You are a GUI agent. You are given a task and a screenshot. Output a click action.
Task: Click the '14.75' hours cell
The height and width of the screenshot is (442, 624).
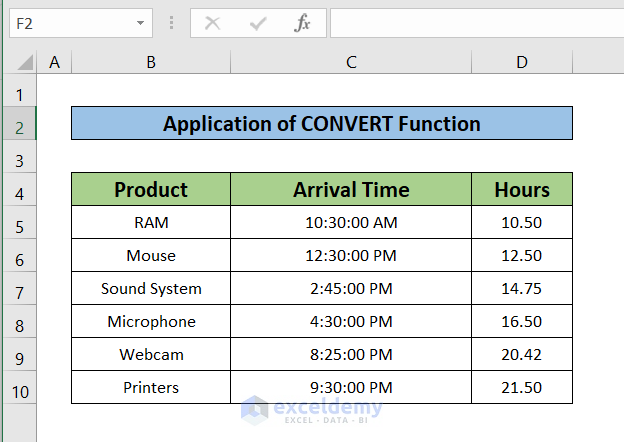[x=522, y=288]
